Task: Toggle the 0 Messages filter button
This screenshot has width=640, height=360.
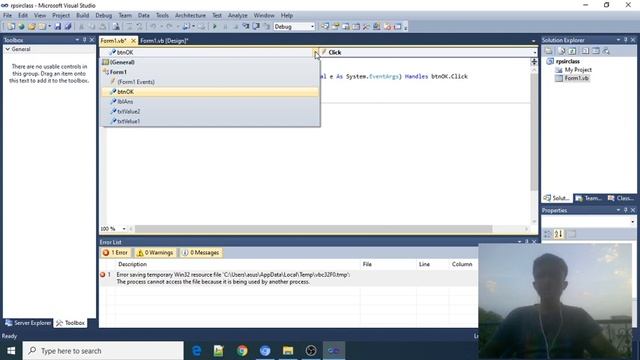Action: click(201, 253)
